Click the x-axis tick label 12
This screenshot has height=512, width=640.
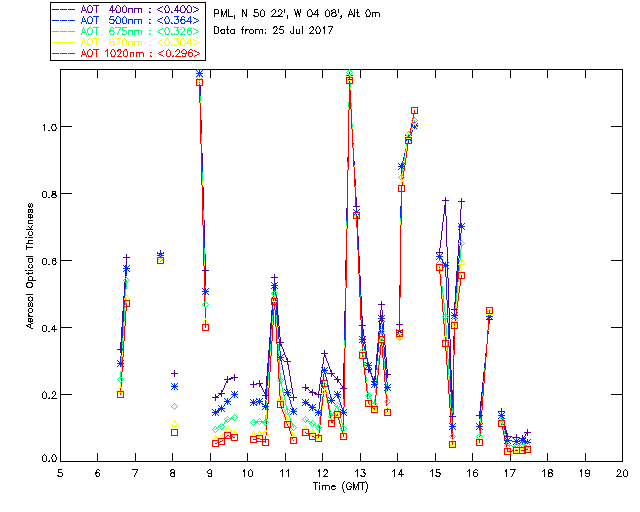[x=322, y=473]
